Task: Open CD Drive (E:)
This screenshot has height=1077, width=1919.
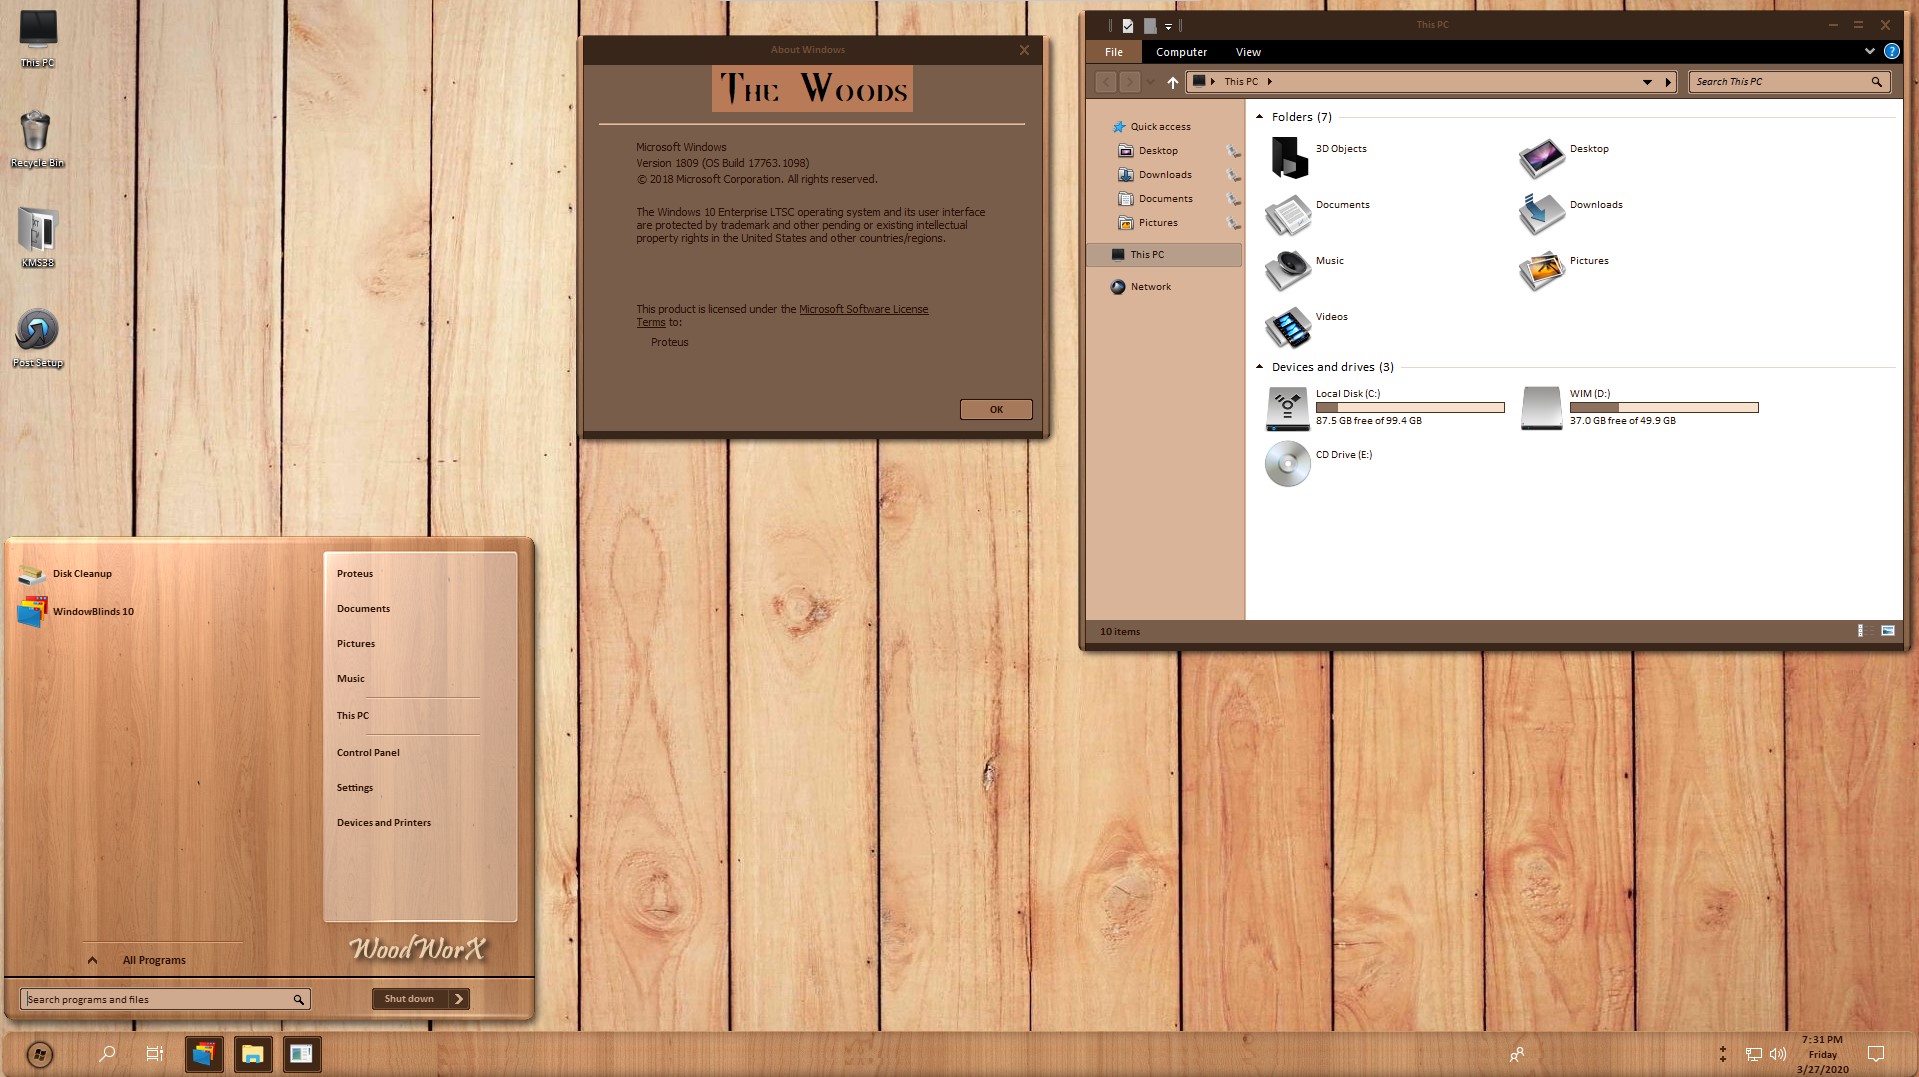Action: point(1320,464)
